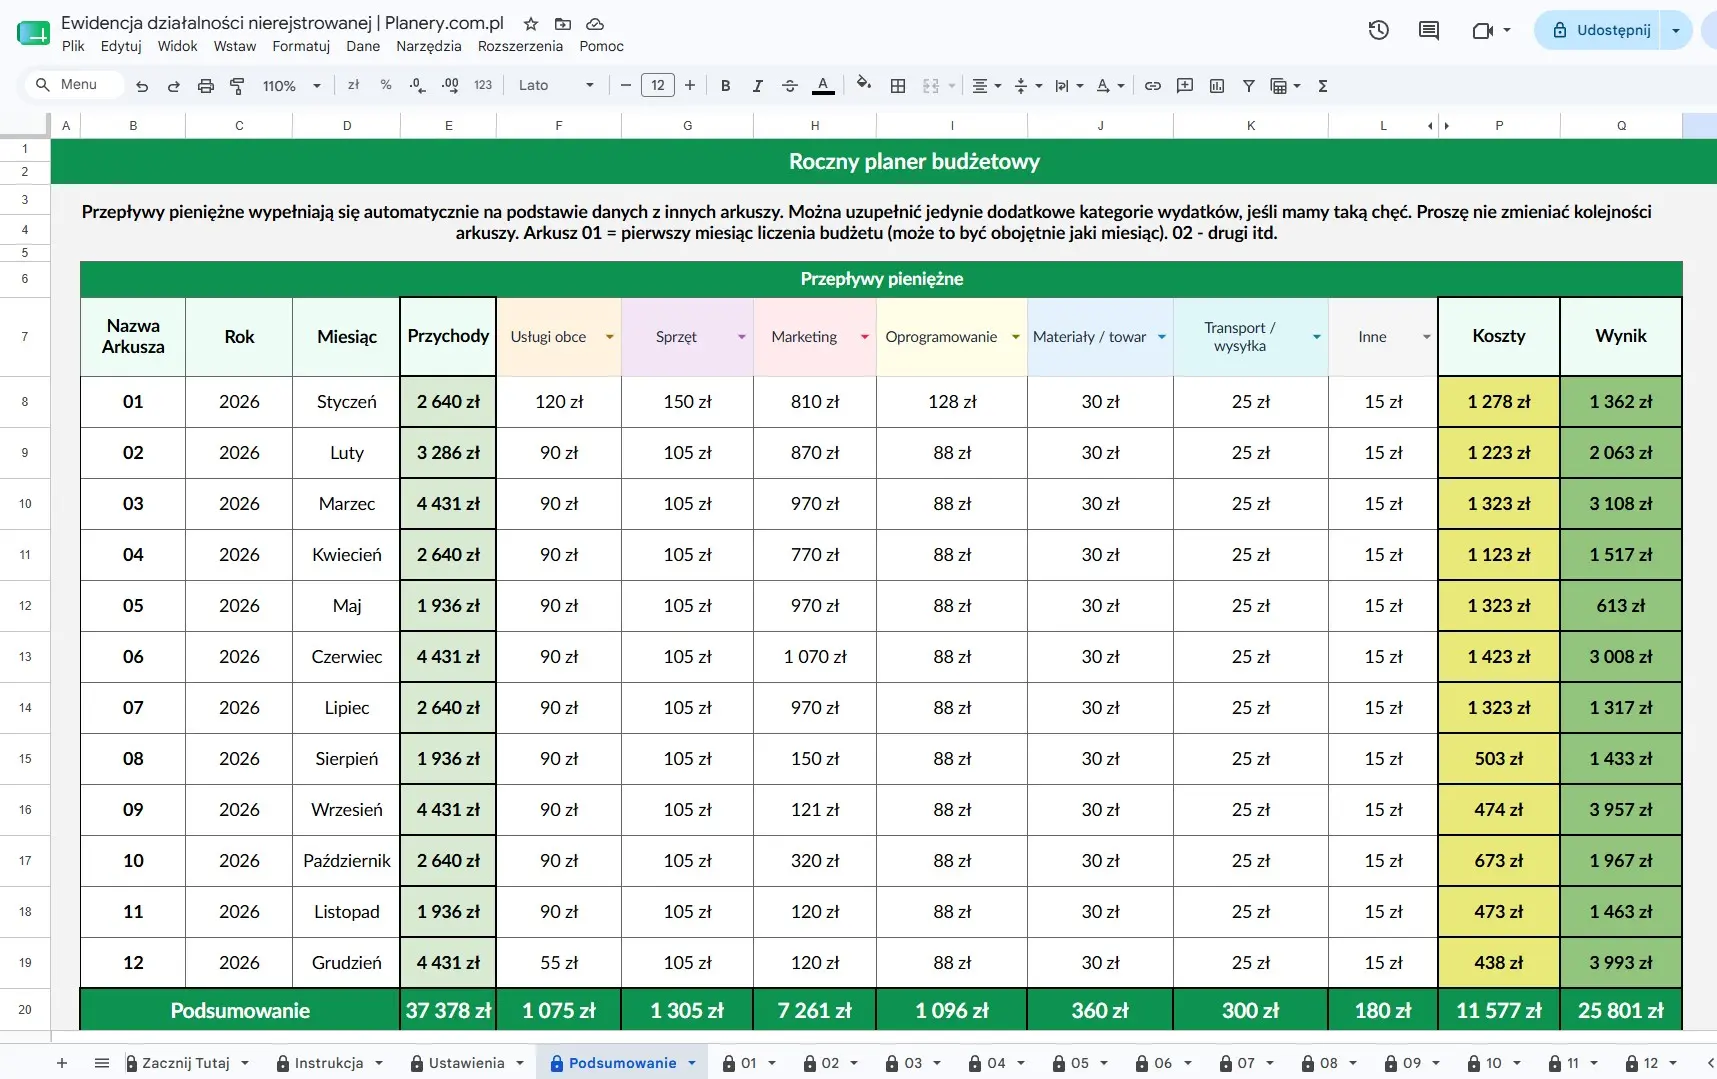This screenshot has width=1717, height=1079.
Task: Open horizontal align dropdown
Action: (x=986, y=86)
